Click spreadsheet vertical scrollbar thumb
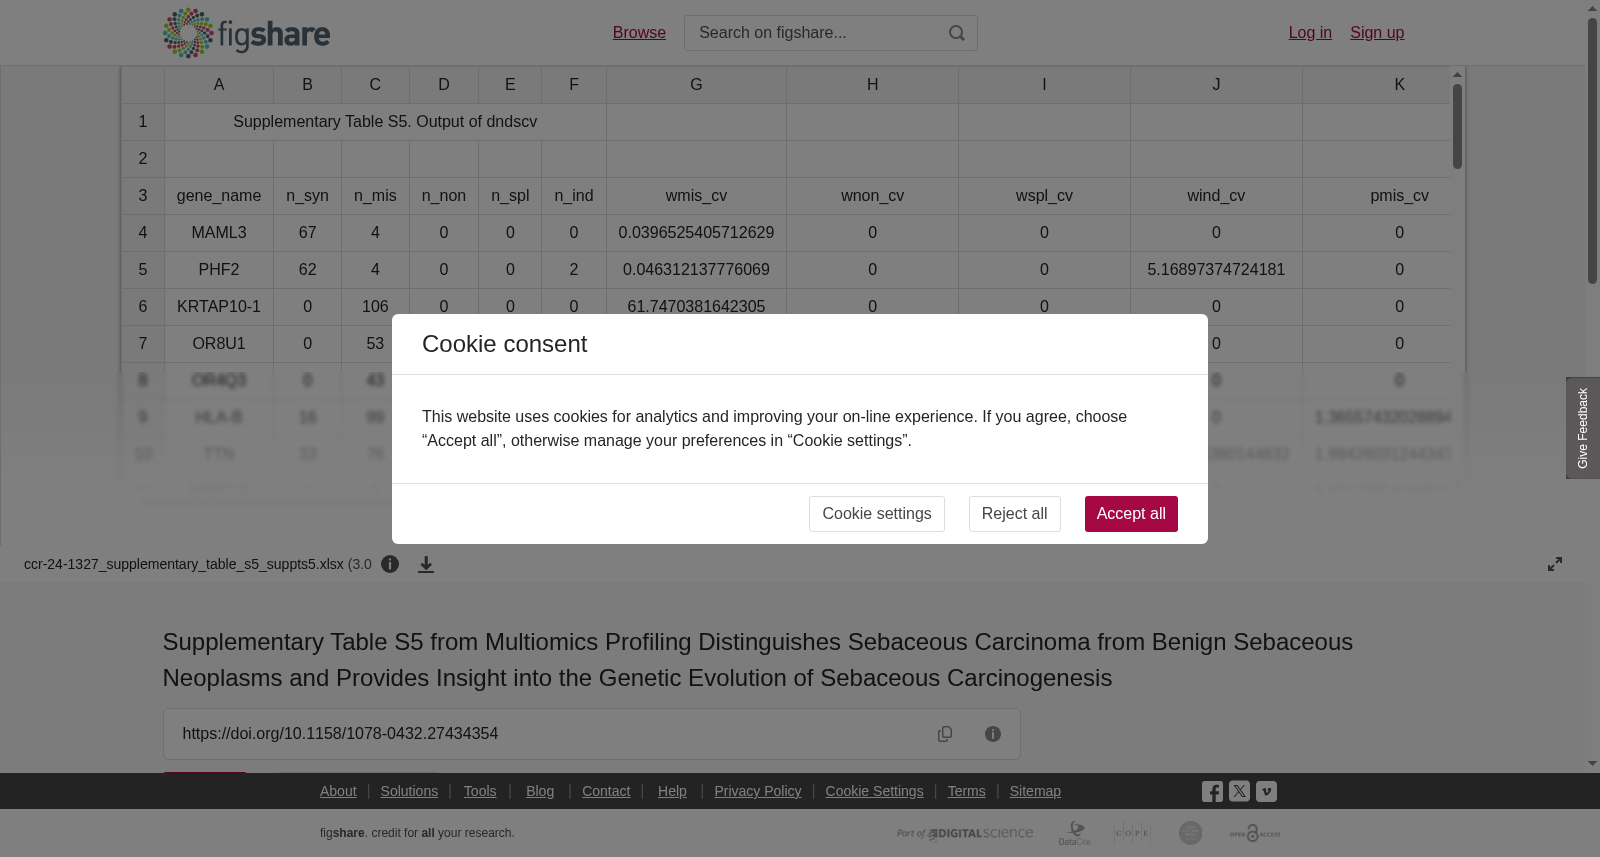The width and height of the screenshot is (1600, 857). tap(1458, 126)
